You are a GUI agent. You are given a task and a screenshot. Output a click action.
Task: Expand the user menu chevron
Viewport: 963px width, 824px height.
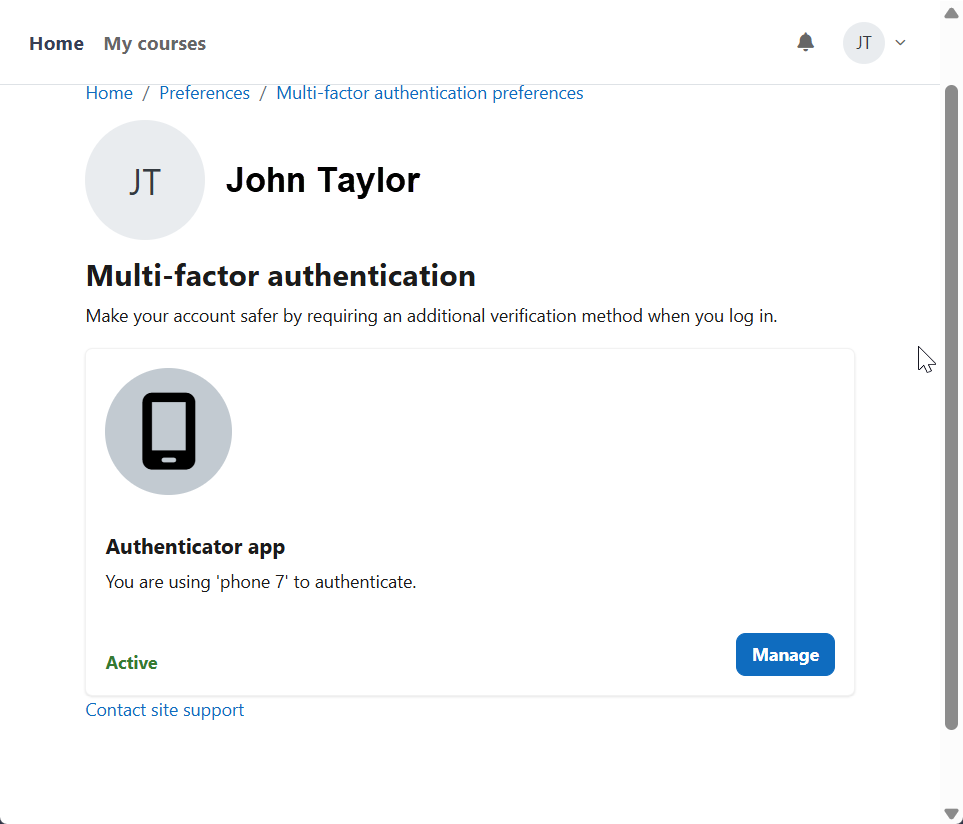point(900,43)
